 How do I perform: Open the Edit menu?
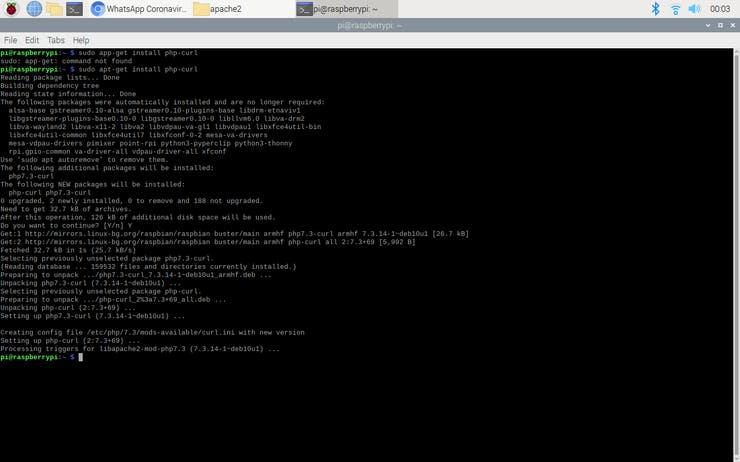pos(32,40)
